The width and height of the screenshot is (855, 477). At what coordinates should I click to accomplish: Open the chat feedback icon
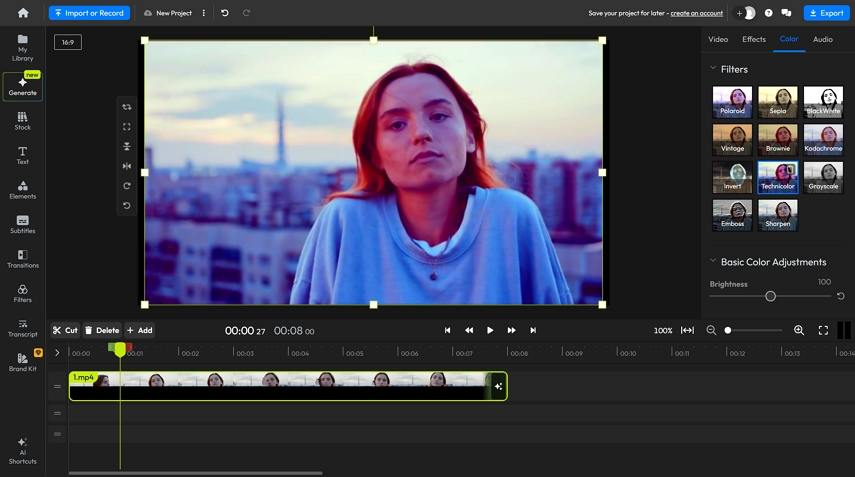(x=786, y=13)
